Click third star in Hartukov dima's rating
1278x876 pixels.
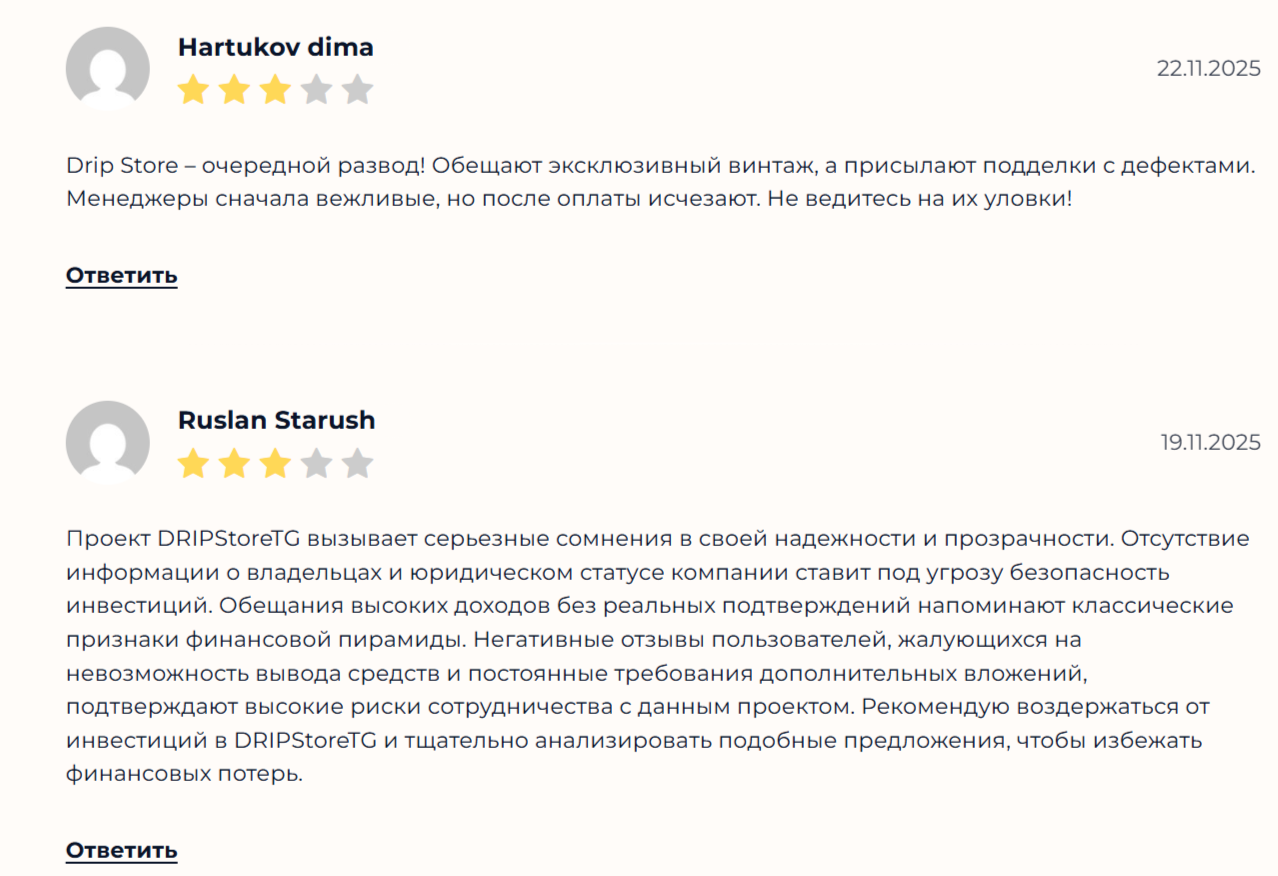275,91
